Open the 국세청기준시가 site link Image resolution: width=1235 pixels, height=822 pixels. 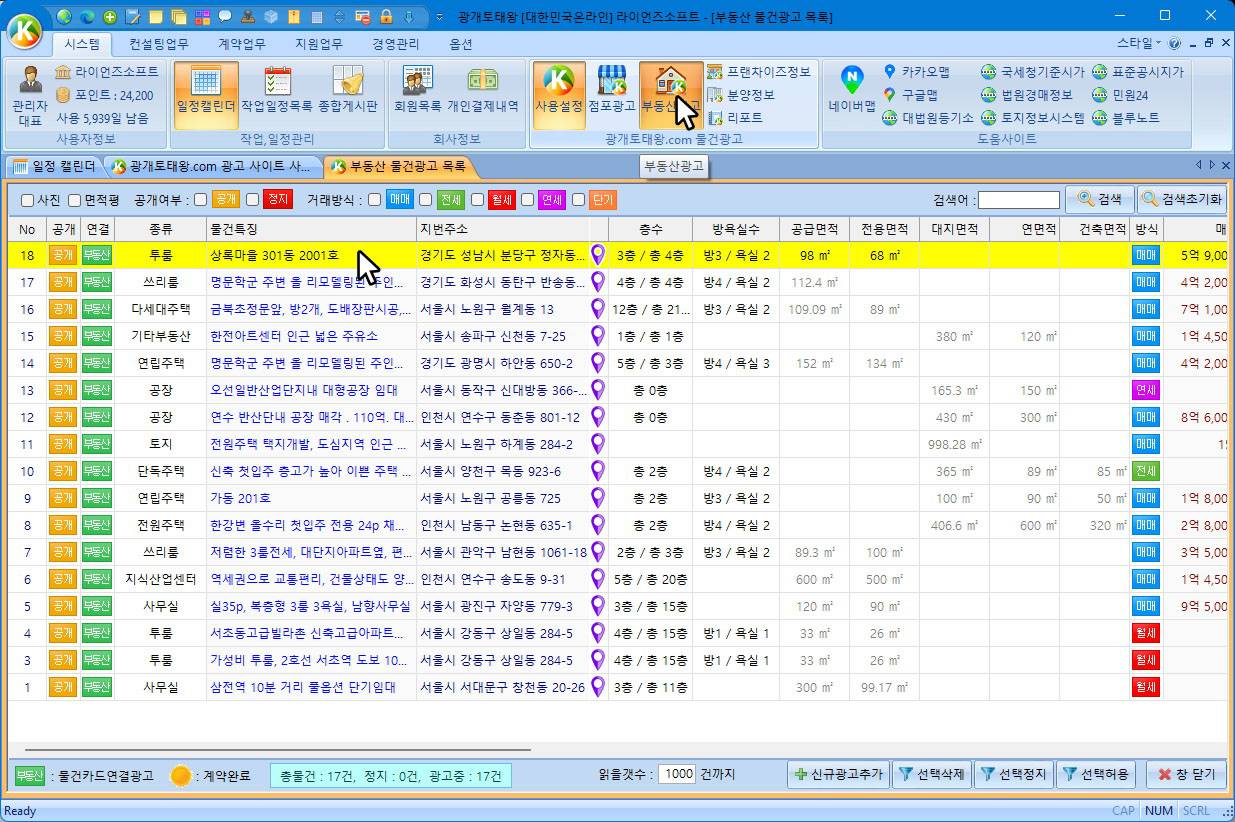1032,72
